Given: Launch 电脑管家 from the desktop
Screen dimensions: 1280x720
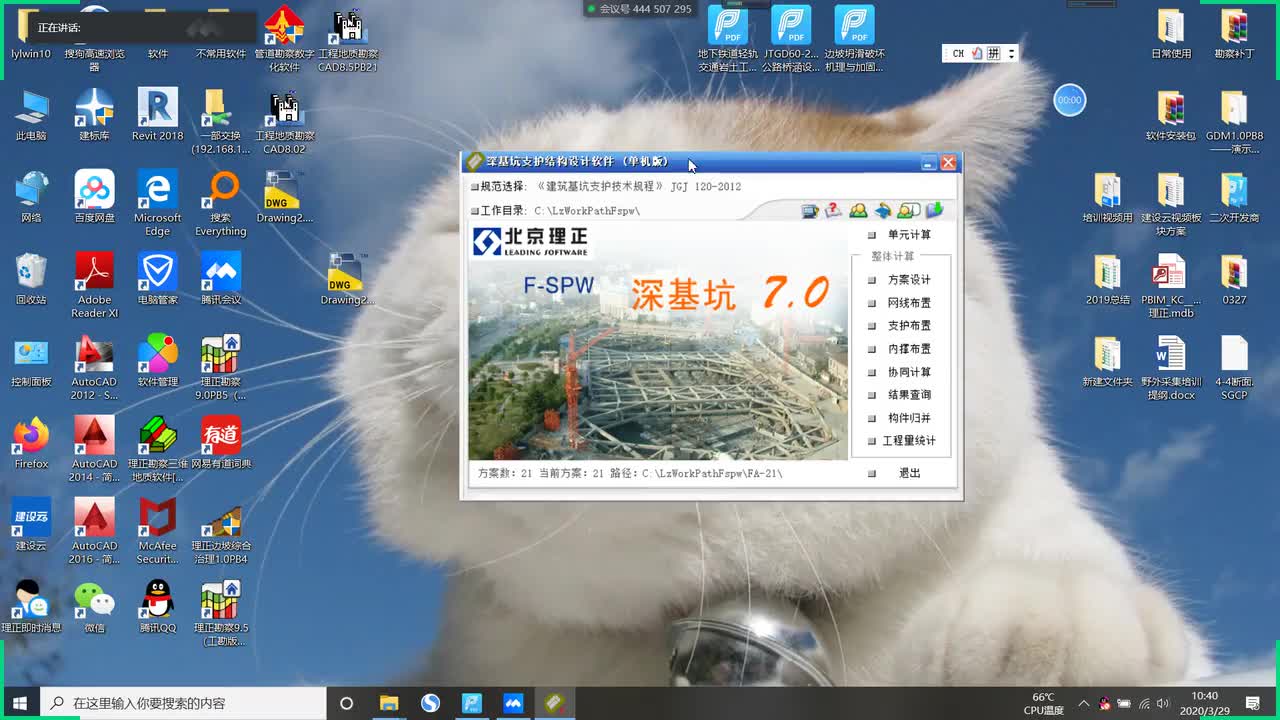Looking at the screenshot, I should [158, 278].
